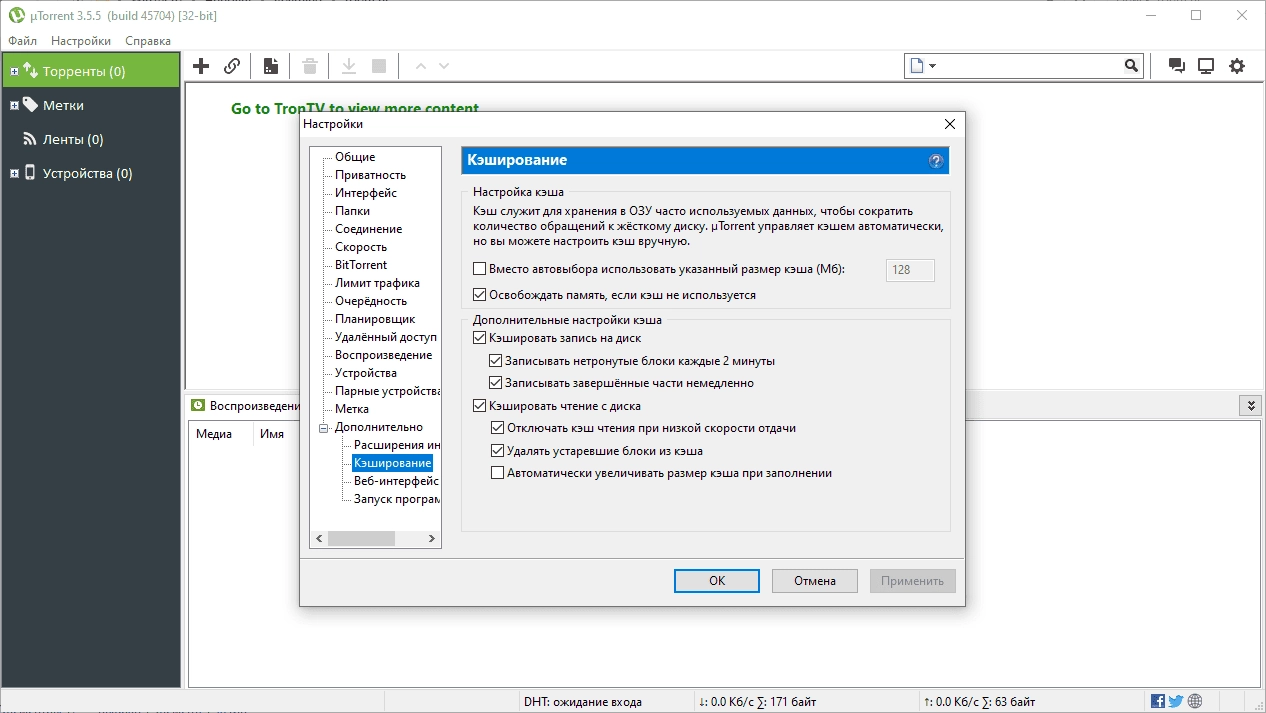Close the Настройки dialog
The image size is (1266, 713).
950,124
